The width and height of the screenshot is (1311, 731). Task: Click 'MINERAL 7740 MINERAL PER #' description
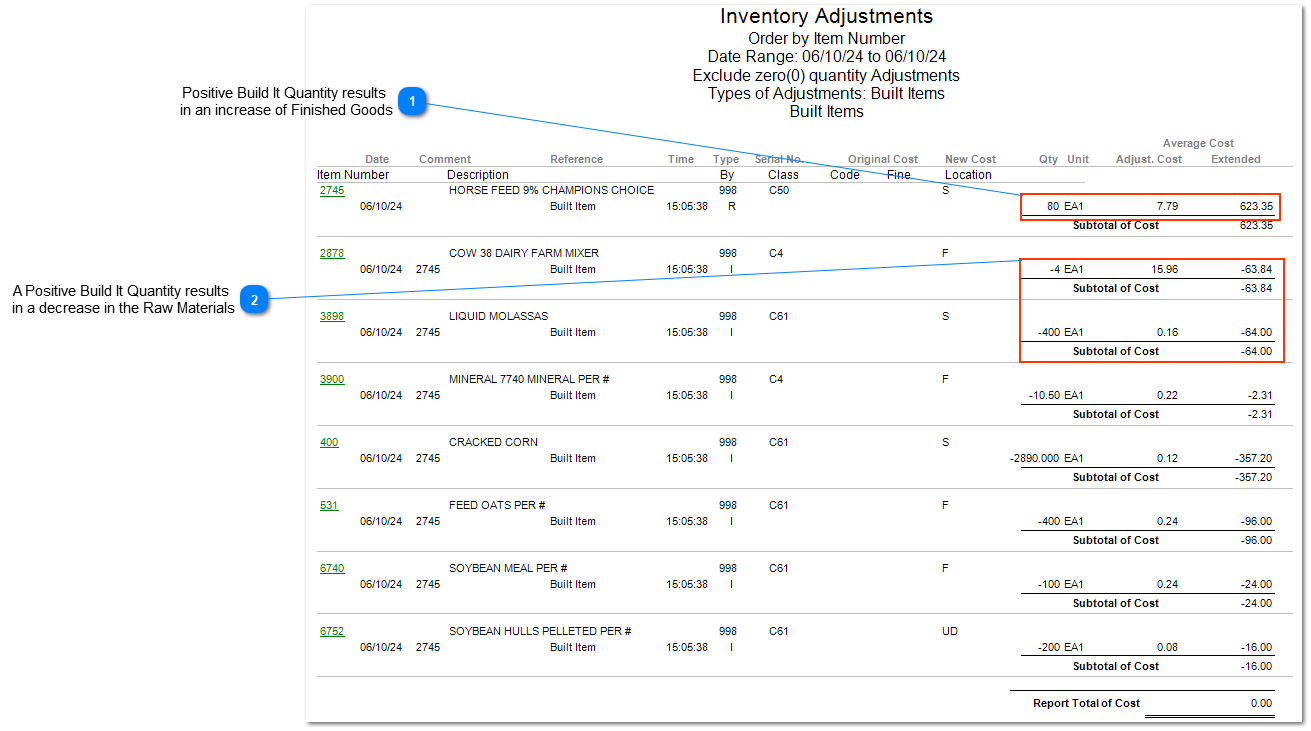click(530, 379)
